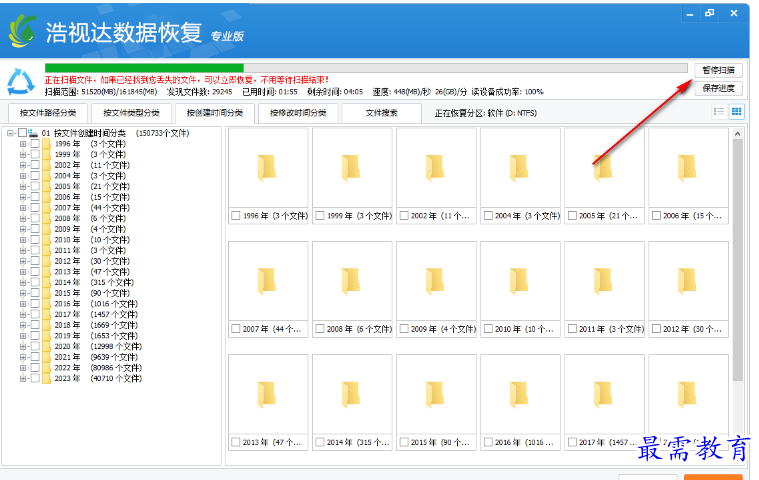Screen dimensions: 759x480
Task: Restore down the 浩视达数据恢复 window
Action: click(x=710, y=14)
